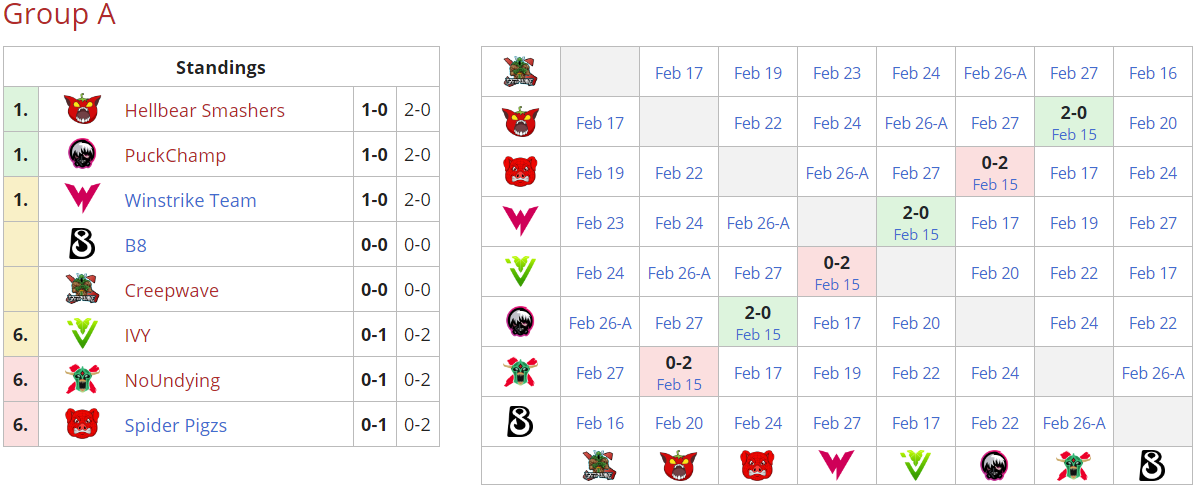Viewport: 1200px width, 492px height.
Task: Click the NoUndying logo in the crosstable's bottom row
Action: (1073, 465)
